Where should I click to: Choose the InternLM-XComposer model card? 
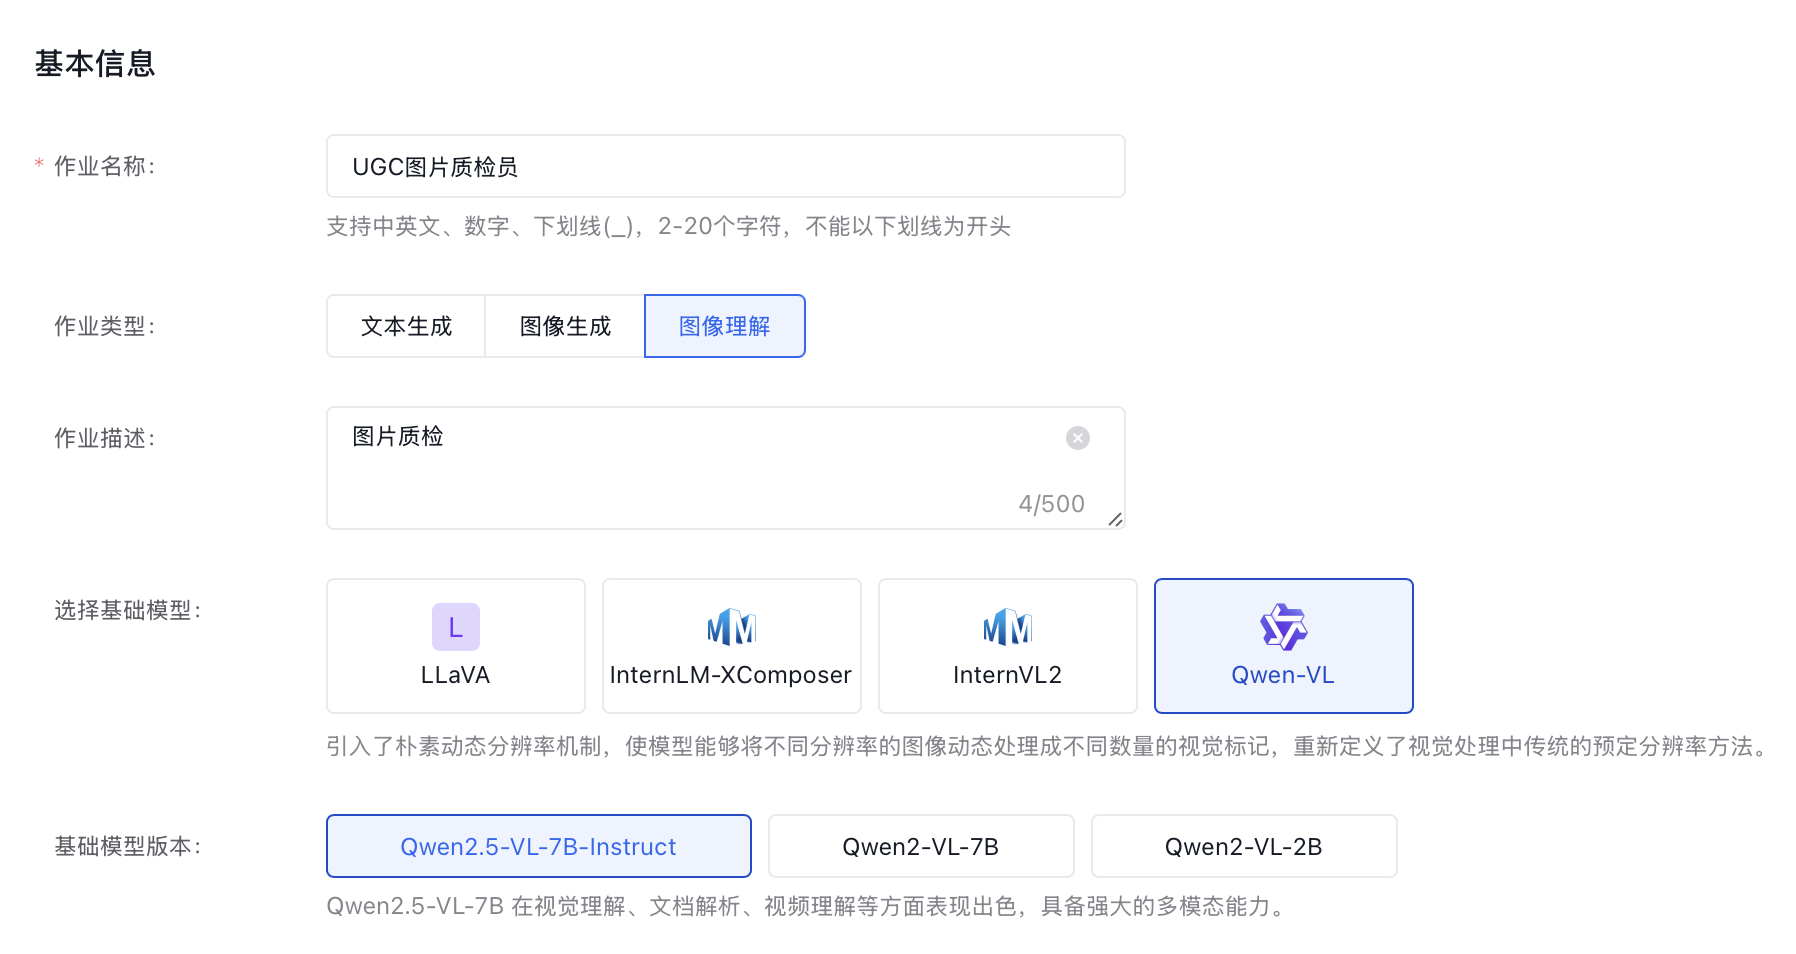[732, 646]
